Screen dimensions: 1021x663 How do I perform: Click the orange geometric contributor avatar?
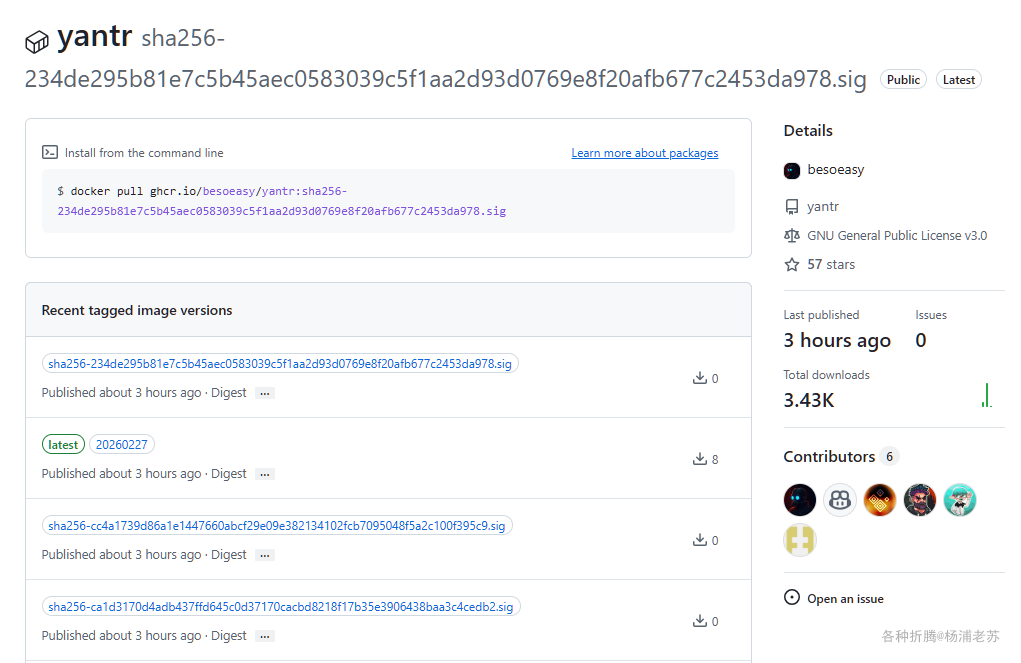(880, 499)
